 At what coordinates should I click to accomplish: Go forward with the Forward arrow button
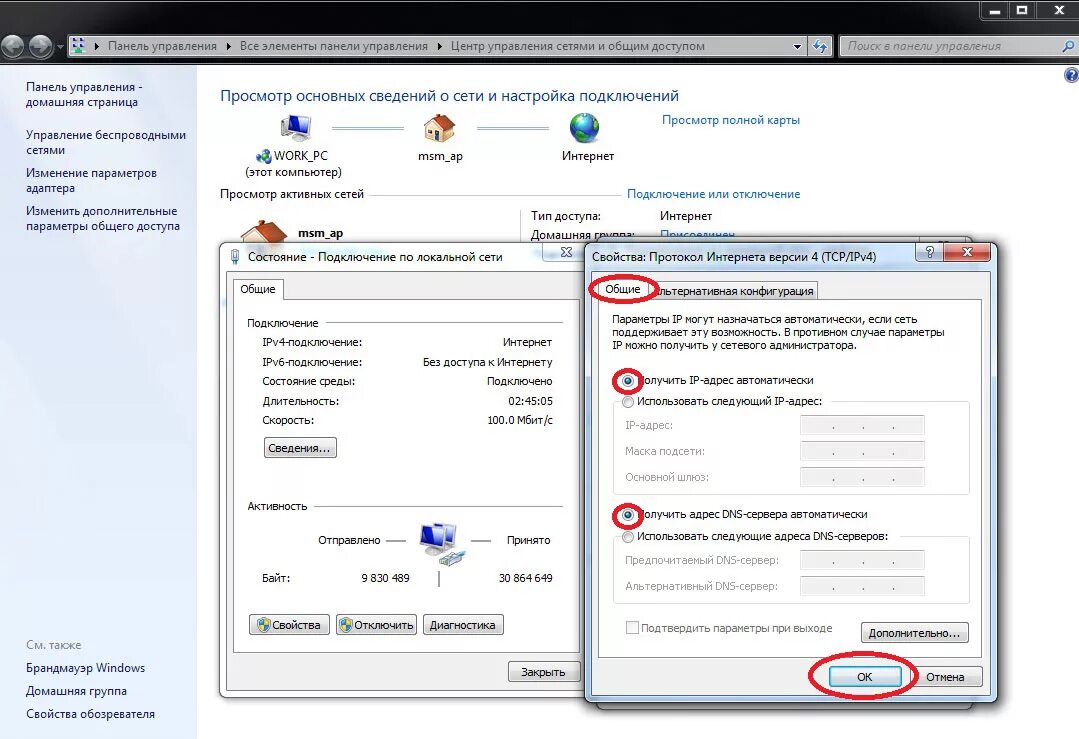[41, 46]
